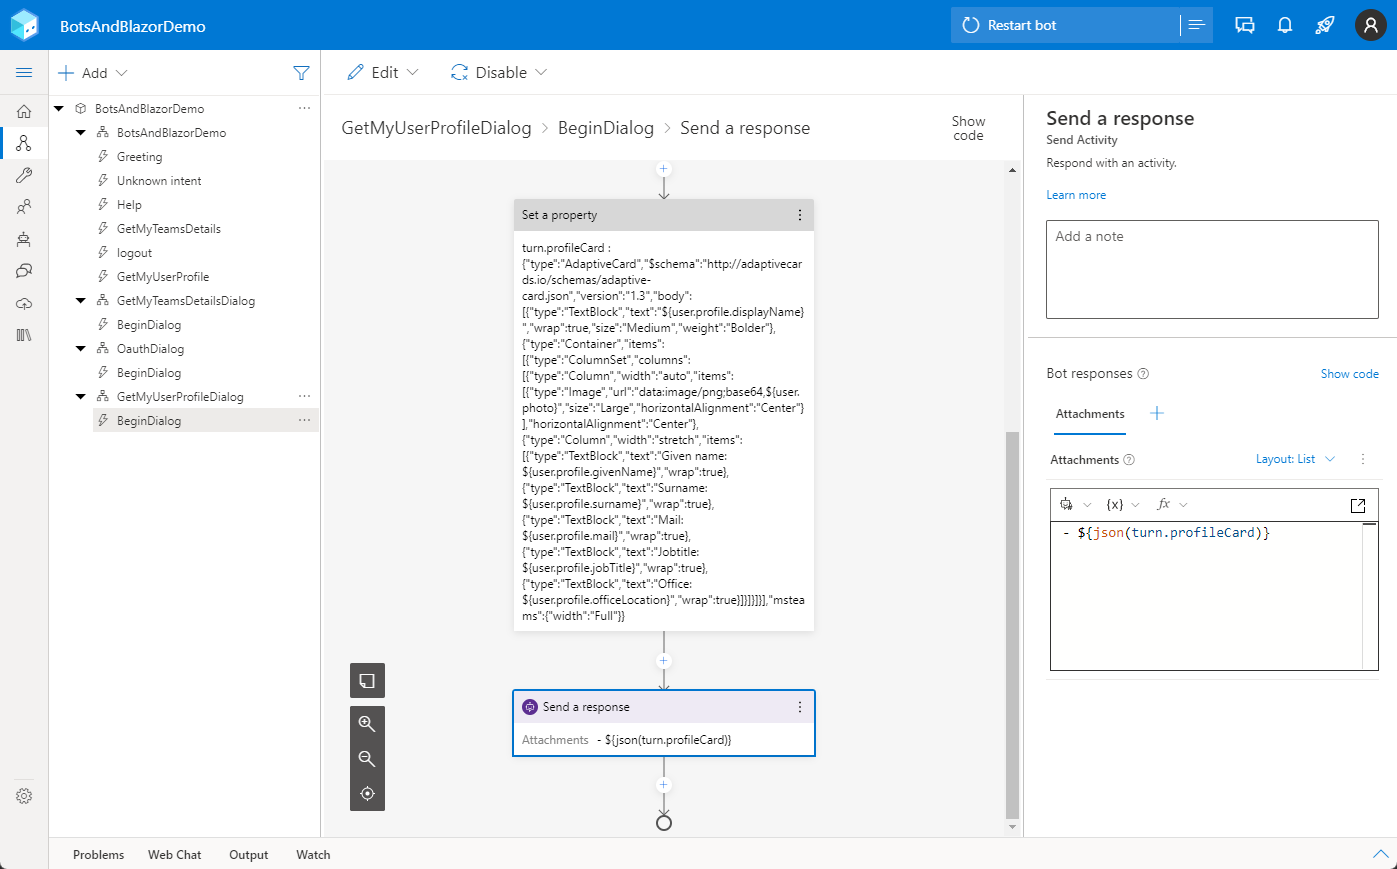Image resolution: width=1397 pixels, height=869 pixels.
Task: Open Attachments more options menu
Action: coord(1362,459)
